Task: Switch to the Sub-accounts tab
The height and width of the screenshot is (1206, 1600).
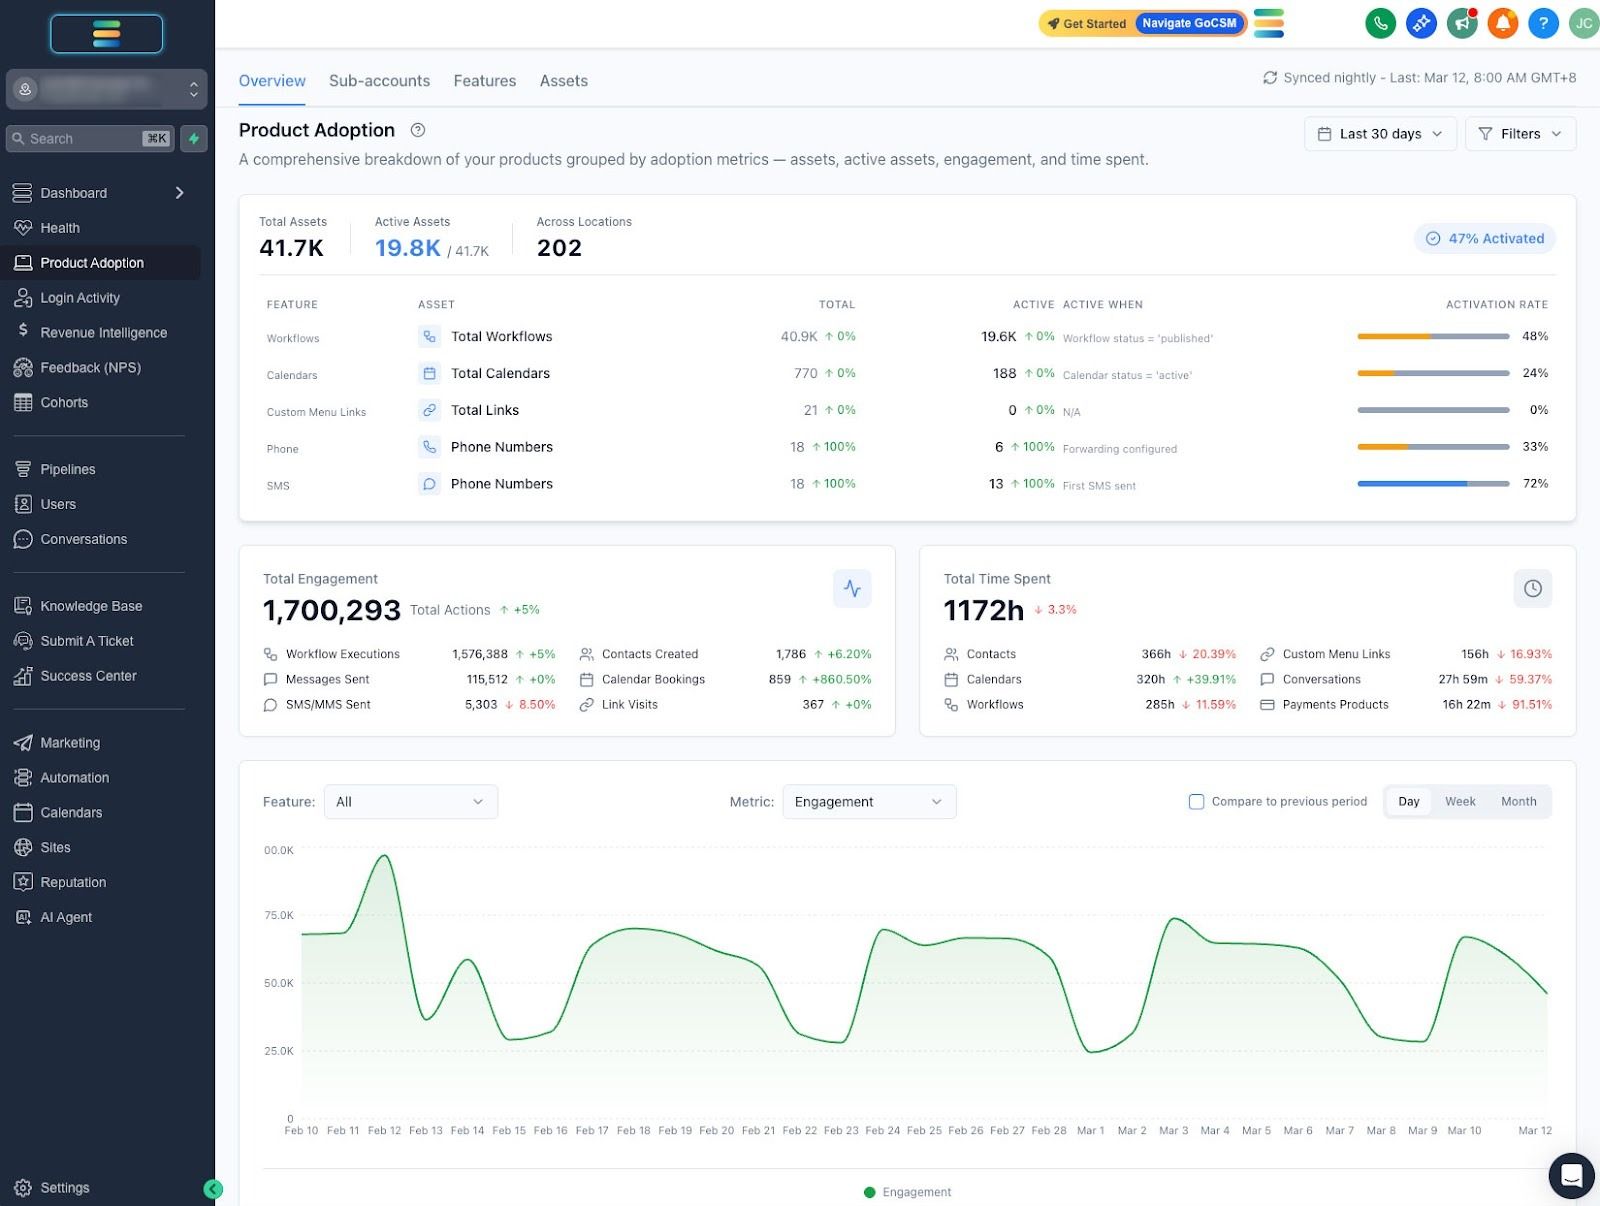Action: [379, 81]
